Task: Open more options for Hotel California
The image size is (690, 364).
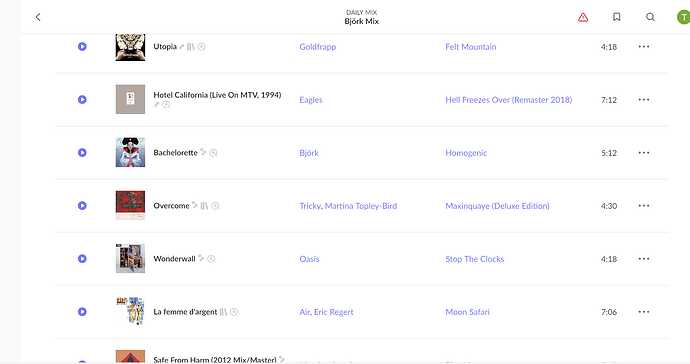Action: pyautogui.click(x=644, y=99)
